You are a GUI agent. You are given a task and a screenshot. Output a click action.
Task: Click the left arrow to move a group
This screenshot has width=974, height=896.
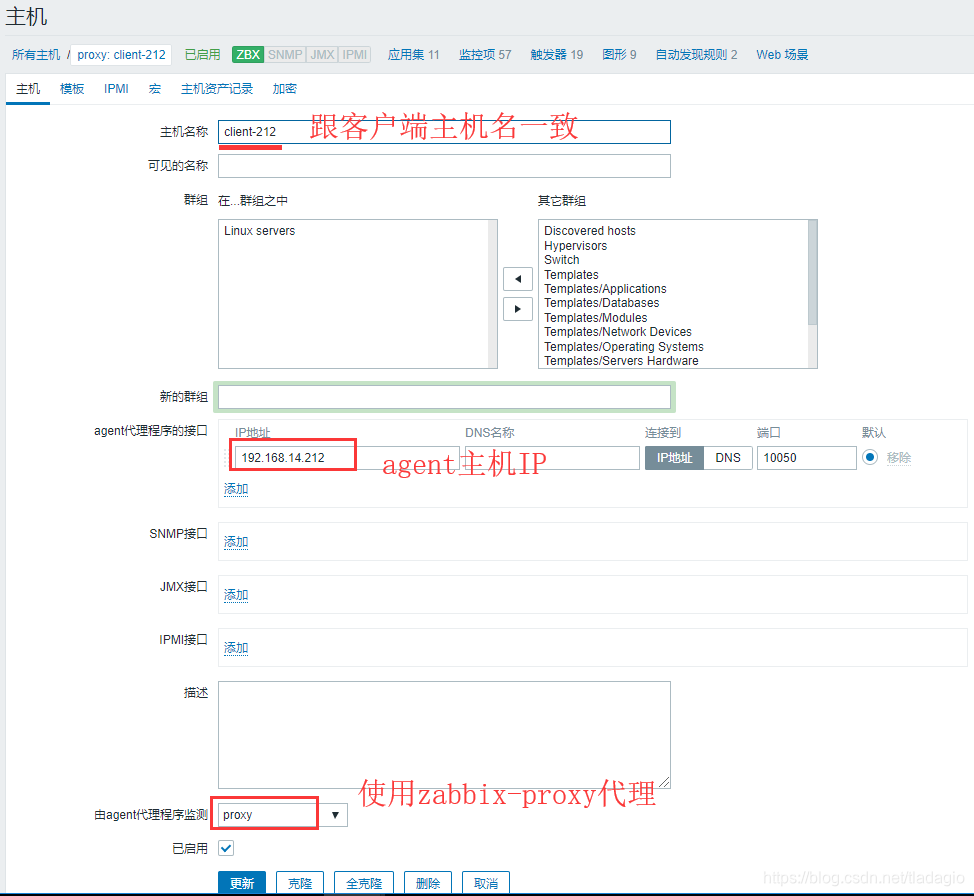tap(518, 278)
